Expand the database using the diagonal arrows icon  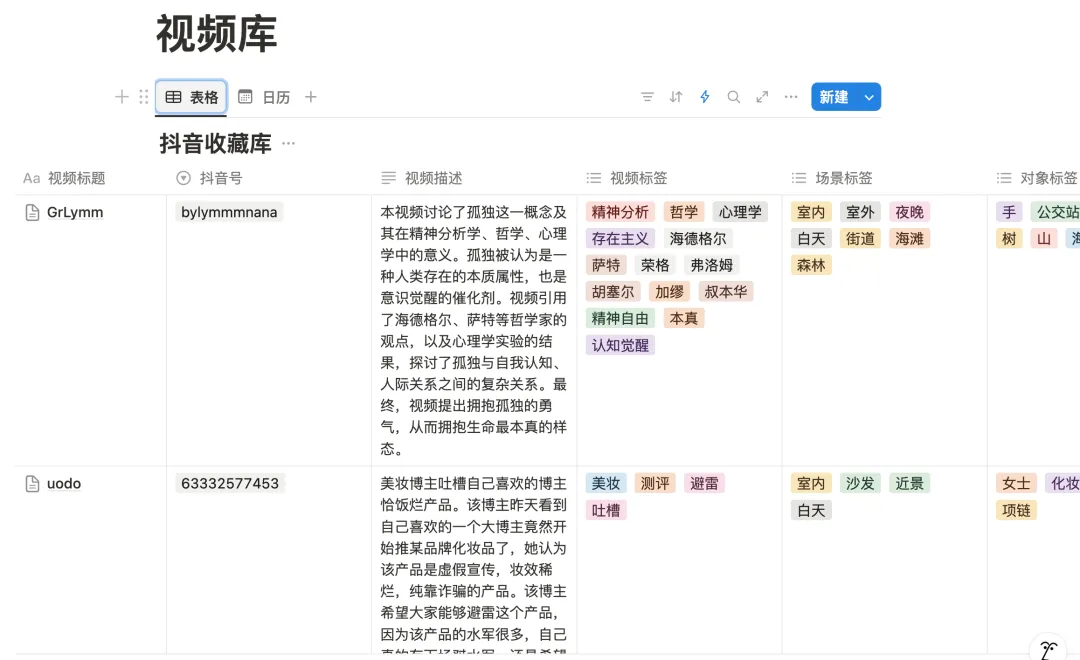761,97
